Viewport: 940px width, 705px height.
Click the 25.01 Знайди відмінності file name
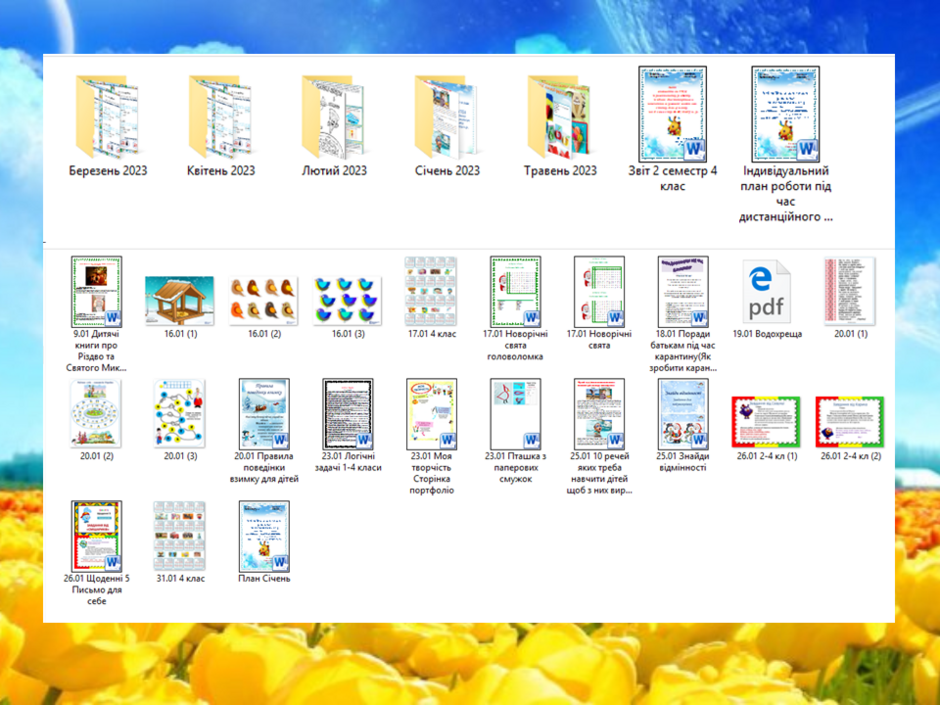tap(683, 462)
